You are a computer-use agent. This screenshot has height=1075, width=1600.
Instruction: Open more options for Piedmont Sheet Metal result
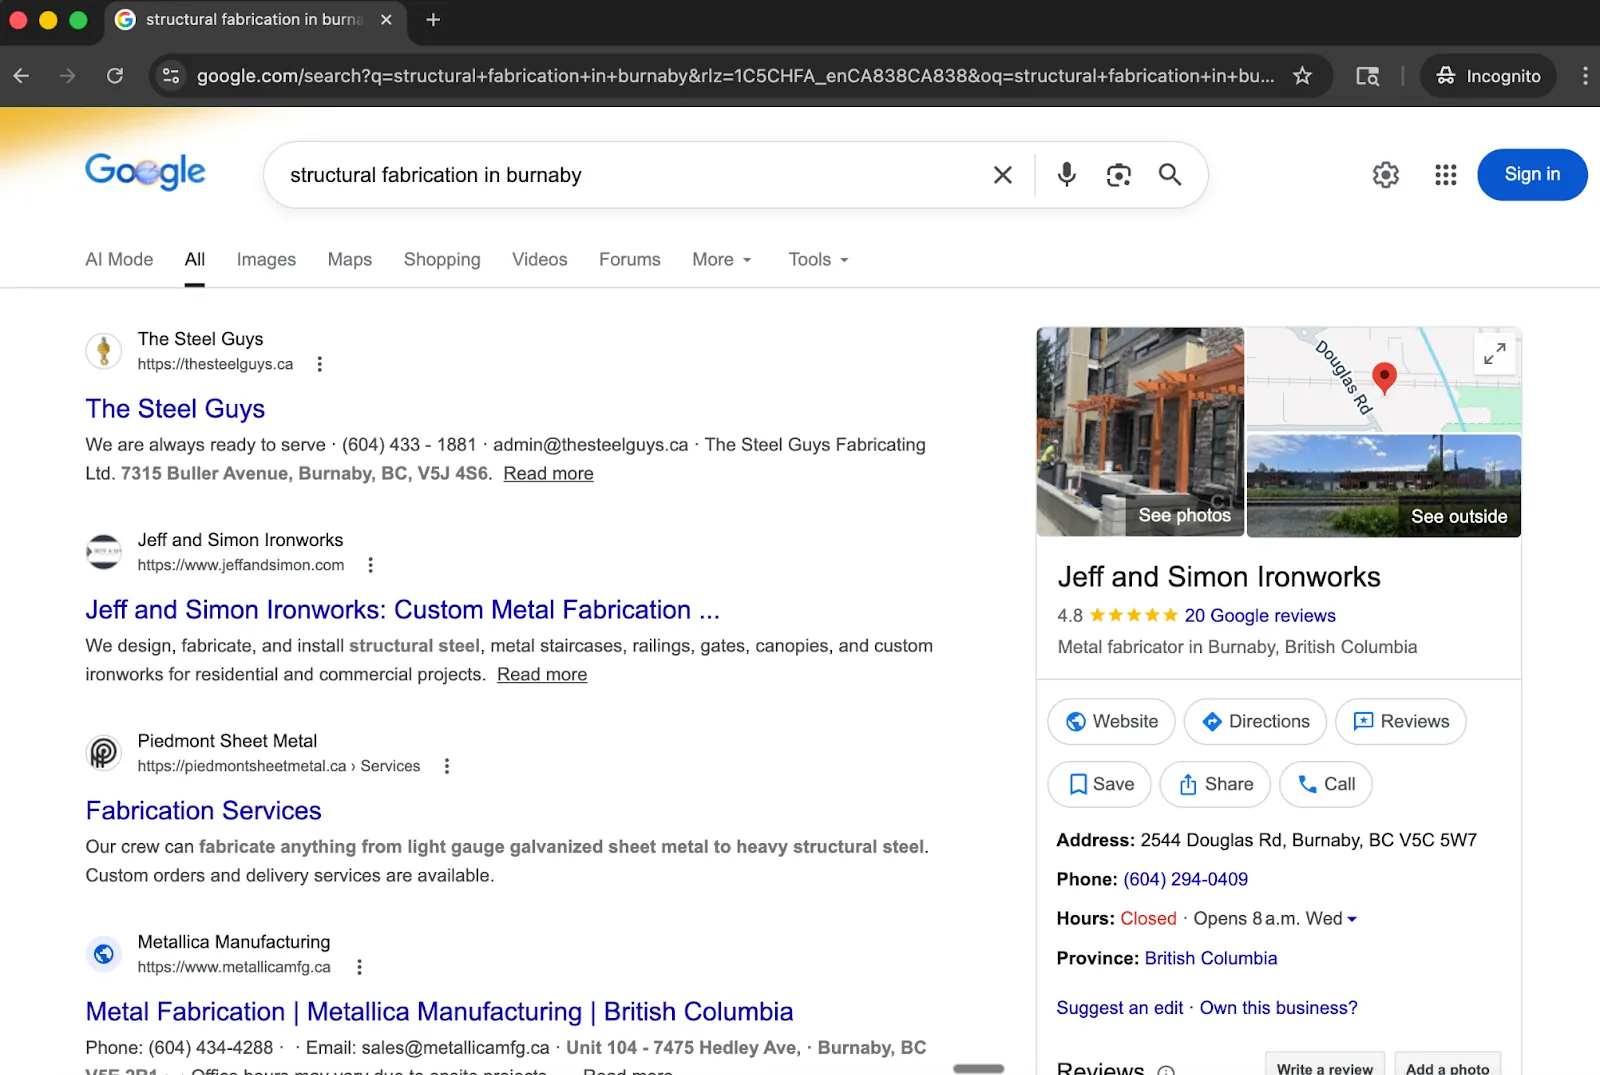pos(447,766)
